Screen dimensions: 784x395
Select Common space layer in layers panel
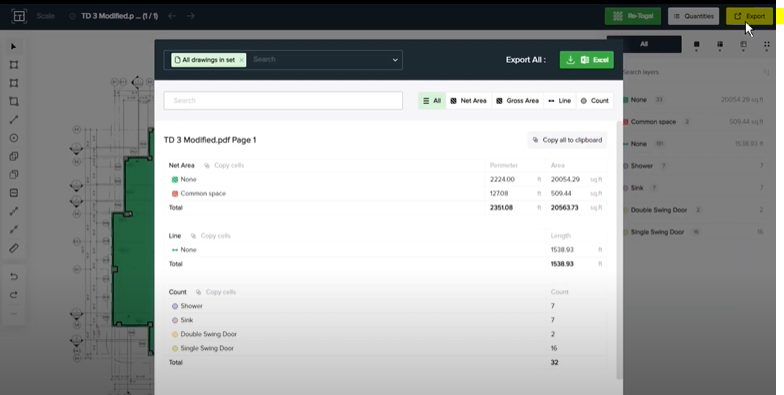coord(693,122)
